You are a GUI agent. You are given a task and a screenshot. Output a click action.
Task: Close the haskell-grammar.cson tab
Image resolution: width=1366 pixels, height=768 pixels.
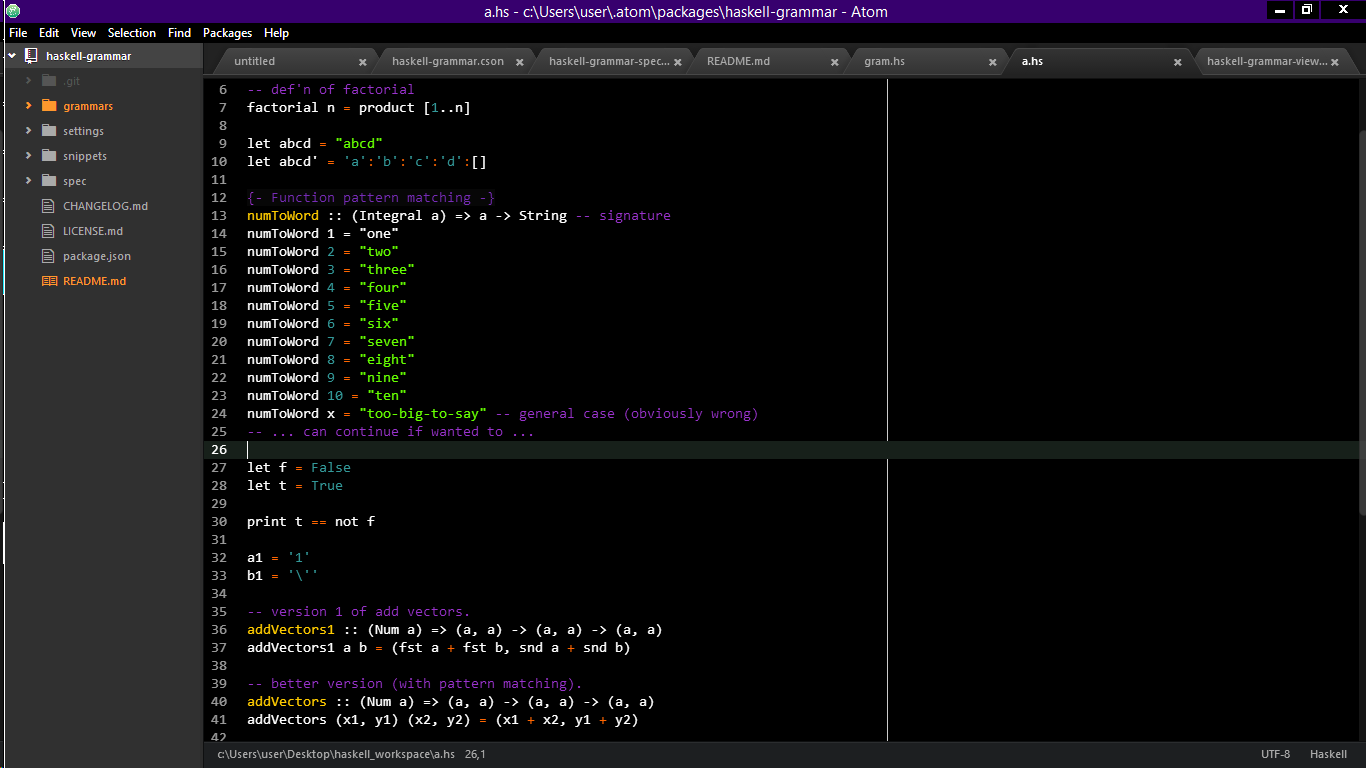[x=520, y=62]
